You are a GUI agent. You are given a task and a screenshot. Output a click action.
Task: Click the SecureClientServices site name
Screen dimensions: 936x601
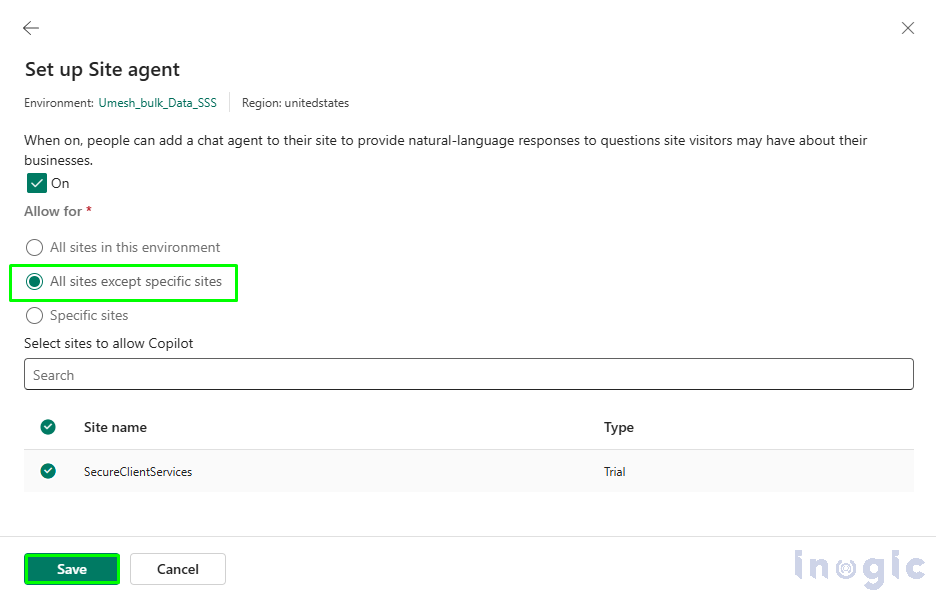tap(138, 471)
